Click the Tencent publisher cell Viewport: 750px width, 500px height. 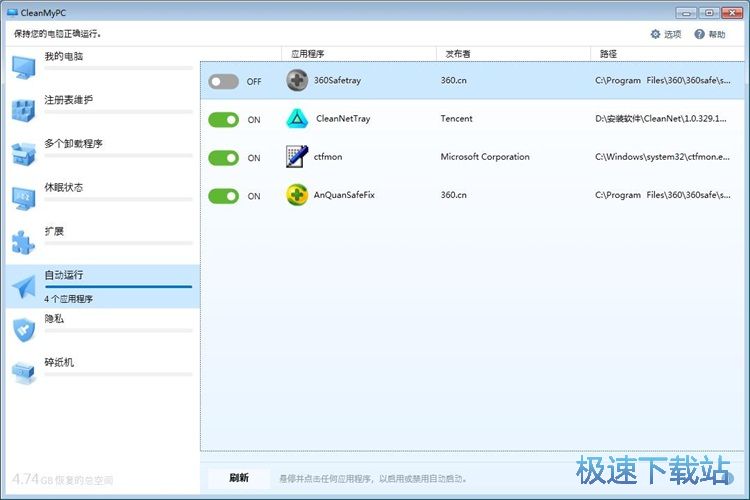[x=456, y=119]
